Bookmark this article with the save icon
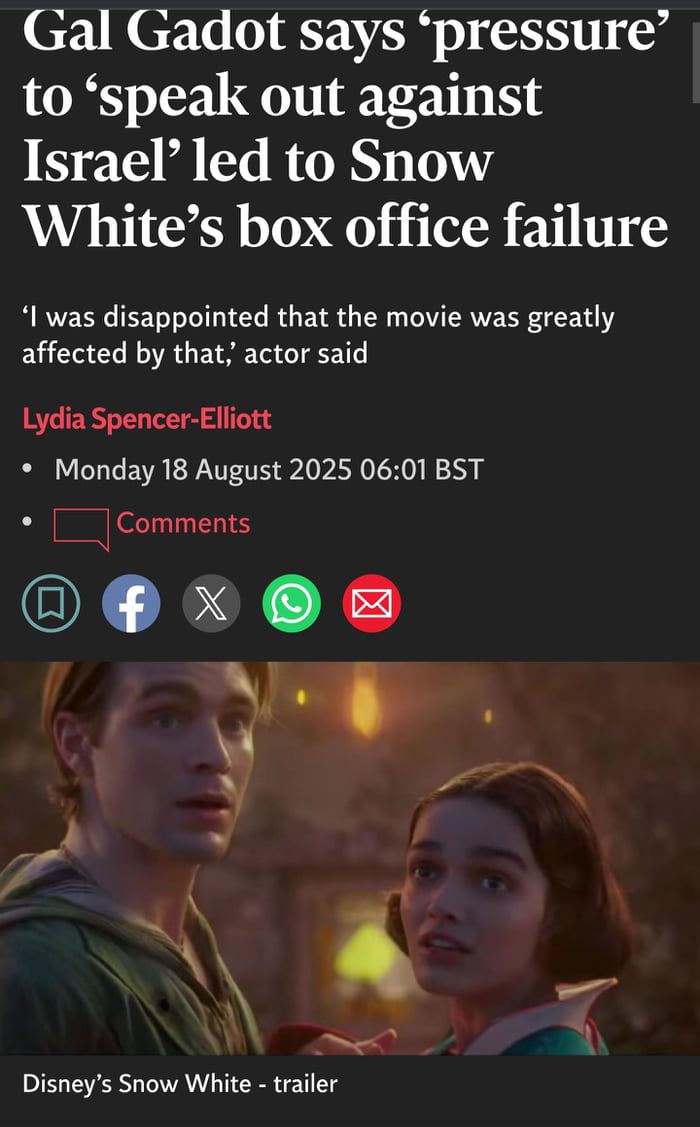Screen dimensions: 700x1127 (51, 603)
